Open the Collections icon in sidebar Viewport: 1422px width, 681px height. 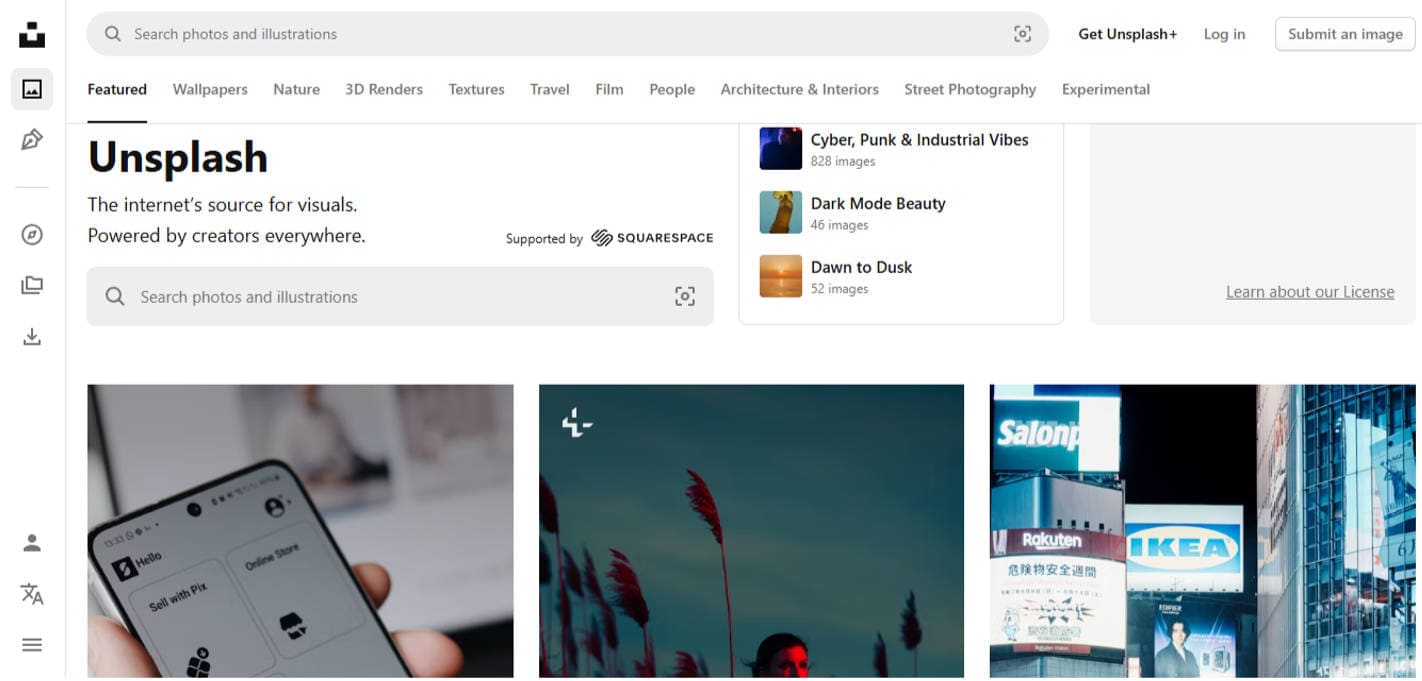32,286
